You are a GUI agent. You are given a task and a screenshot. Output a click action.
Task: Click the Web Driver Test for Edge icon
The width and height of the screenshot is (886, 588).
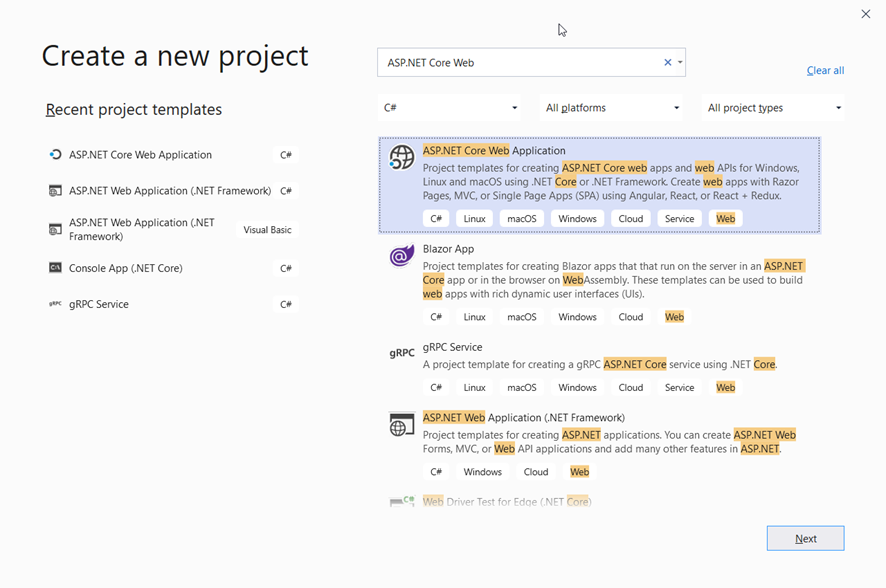(402, 501)
